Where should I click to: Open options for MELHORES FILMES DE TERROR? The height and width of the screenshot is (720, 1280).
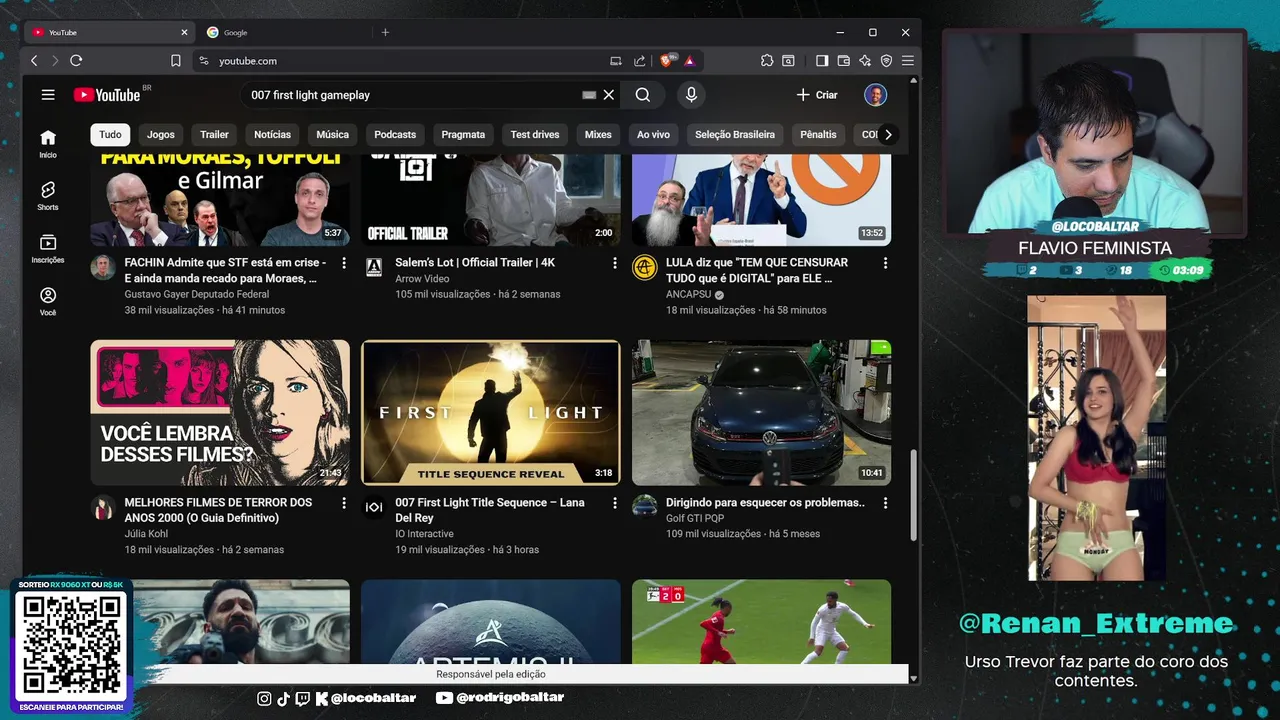tap(344, 503)
